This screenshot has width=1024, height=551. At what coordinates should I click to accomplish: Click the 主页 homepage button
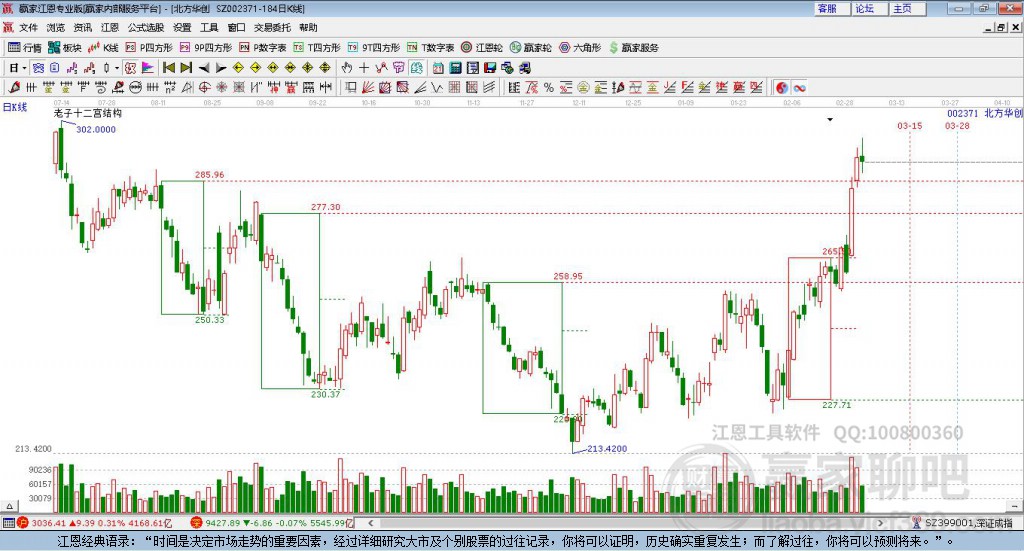(x=908, y=8)
